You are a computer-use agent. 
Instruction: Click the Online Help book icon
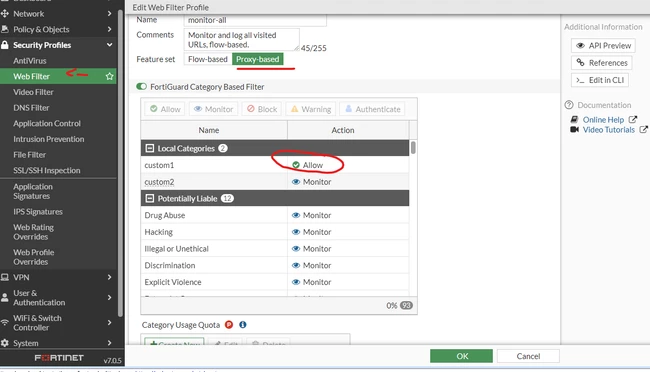pyautogui.click(x=574, y=119)
